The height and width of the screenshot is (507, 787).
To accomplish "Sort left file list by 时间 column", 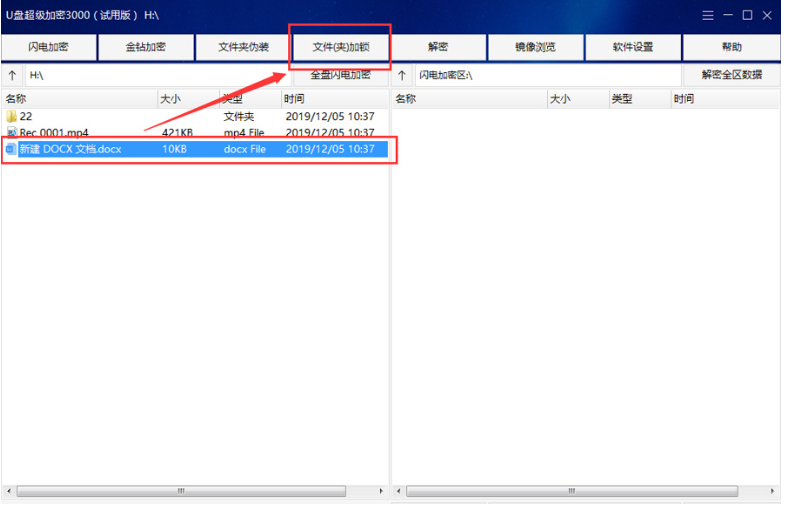I will [294, 99].
